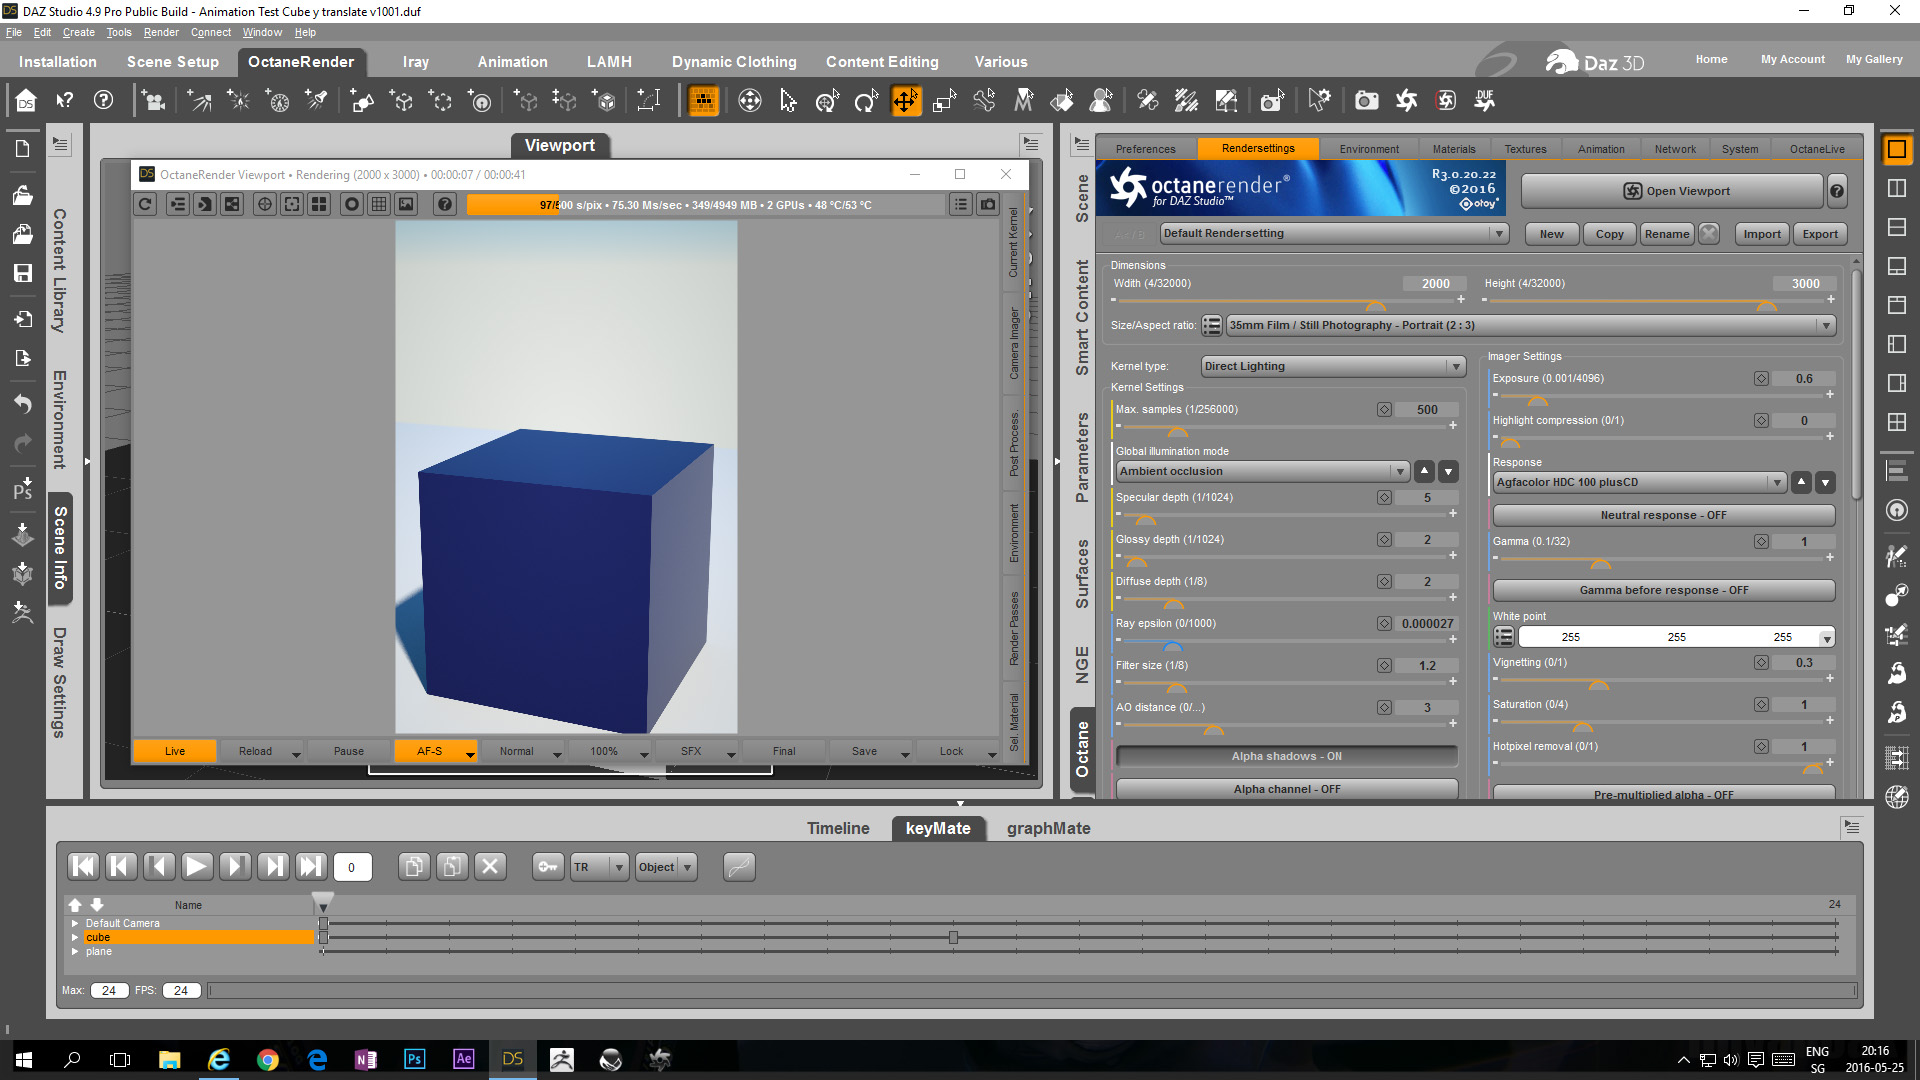
Task: Switch to the Materials tab
Action: 1453,149
